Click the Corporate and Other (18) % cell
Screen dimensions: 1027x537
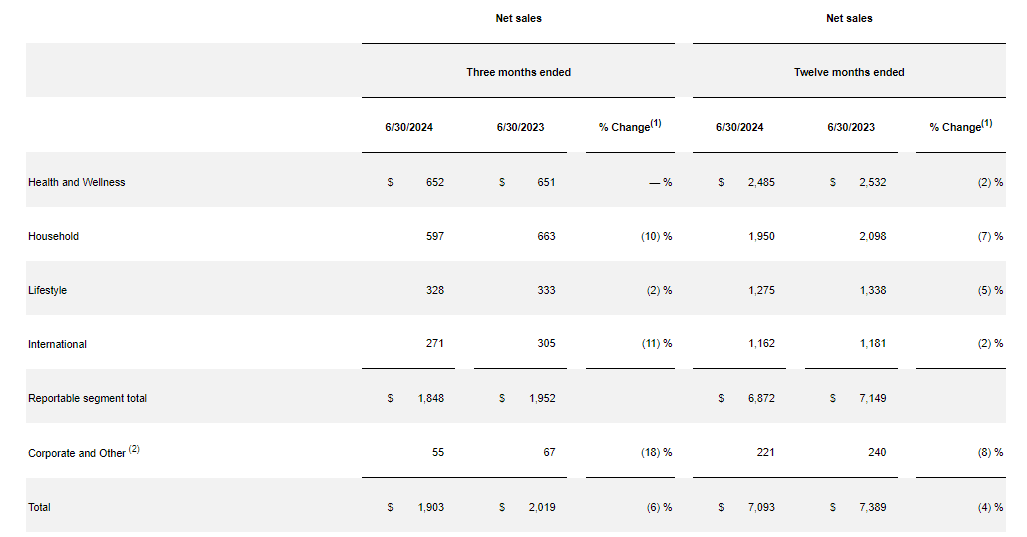tap(656, 452)
